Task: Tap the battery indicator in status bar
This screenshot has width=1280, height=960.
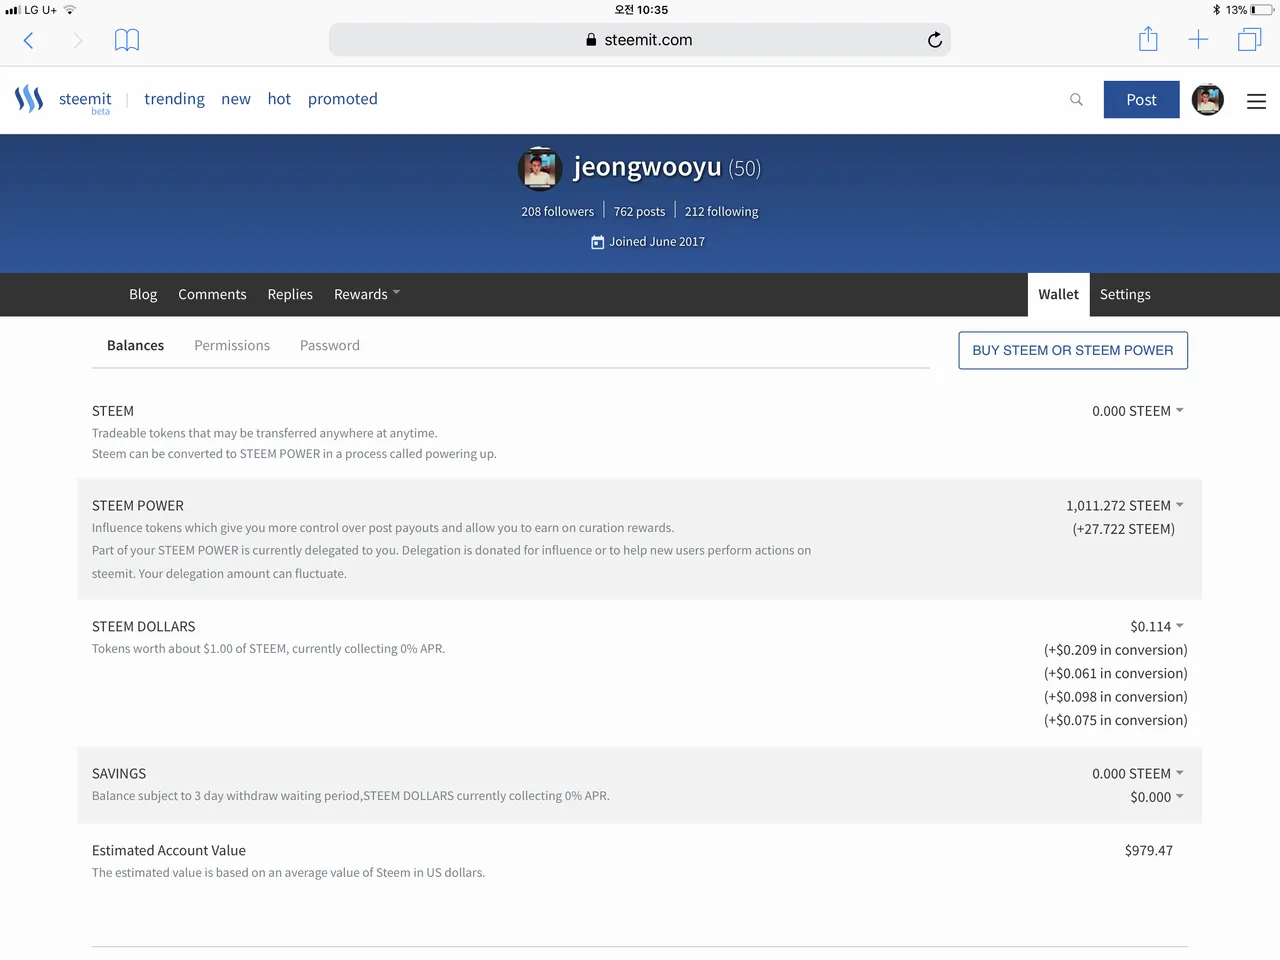Action: click(1261, 10)
